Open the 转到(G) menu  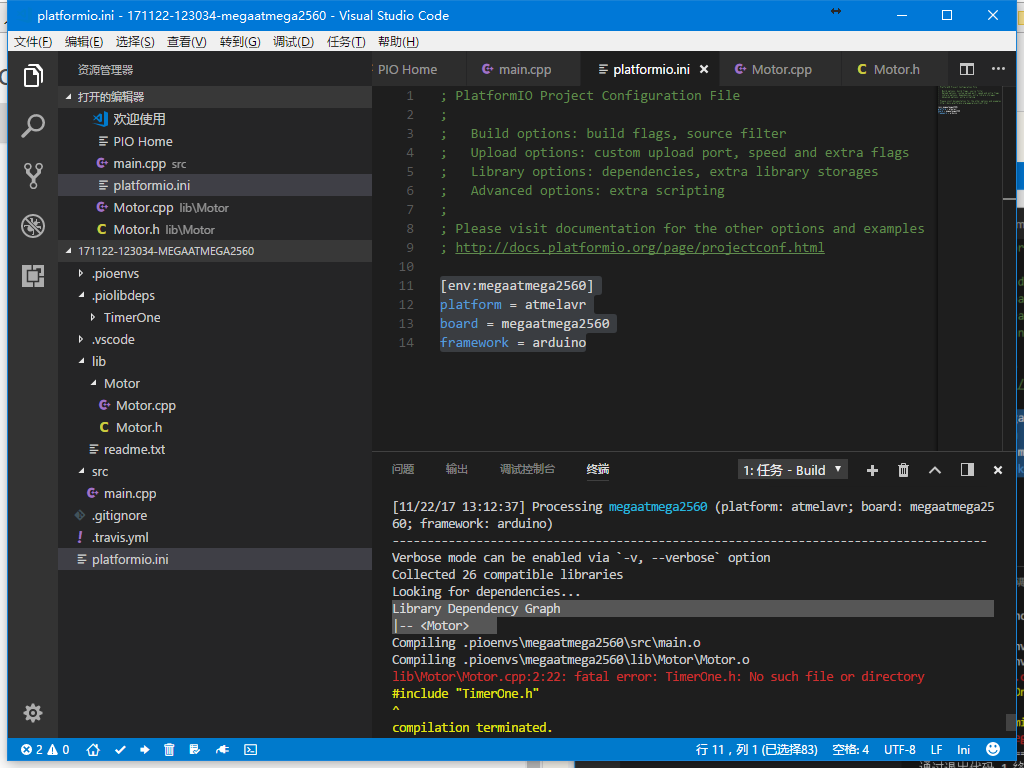click(x=240, y=42)
